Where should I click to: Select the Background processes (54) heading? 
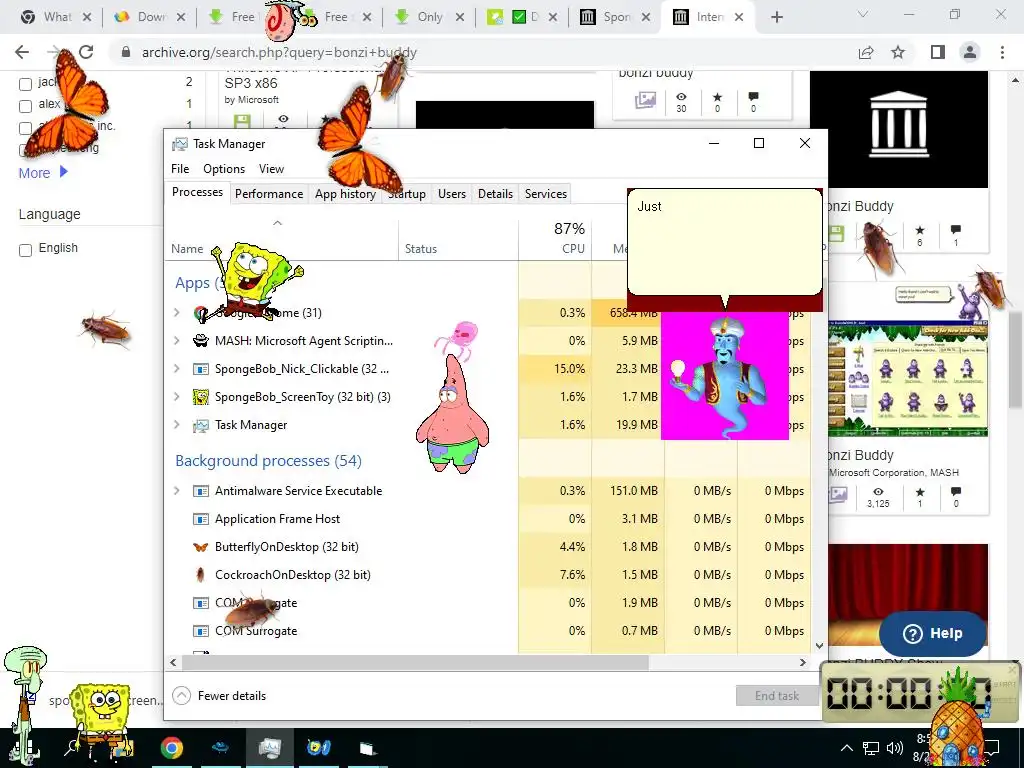coord(268,461)
